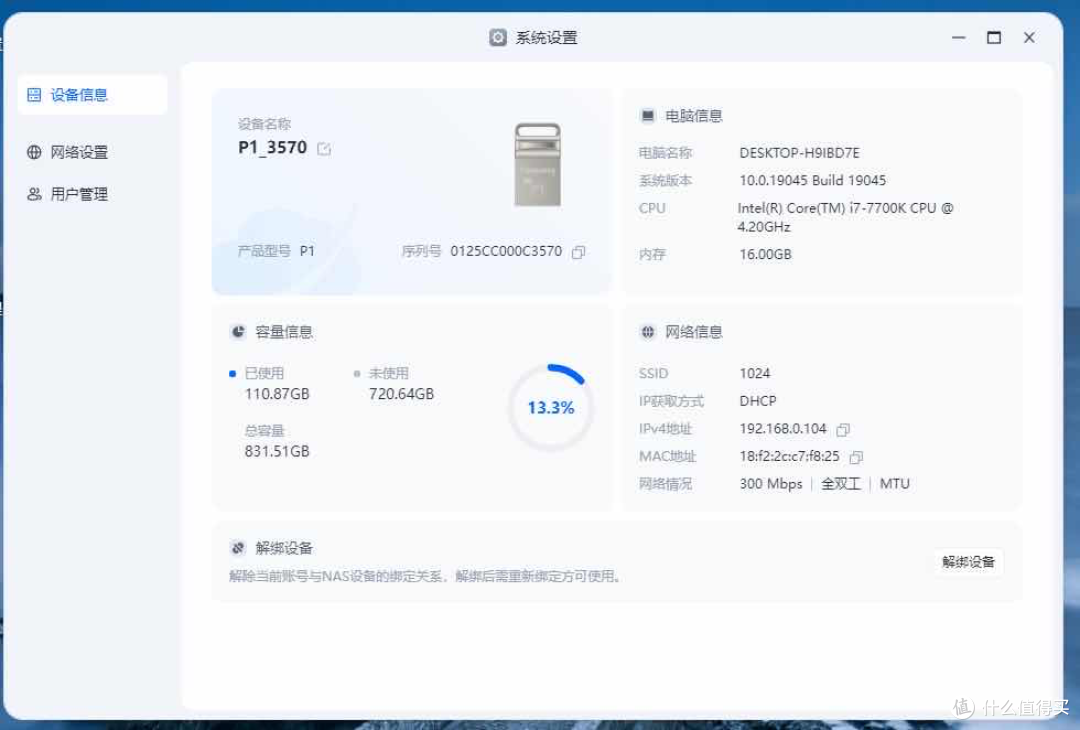Click the 未使用 legend label

click(x=388, y=373)
